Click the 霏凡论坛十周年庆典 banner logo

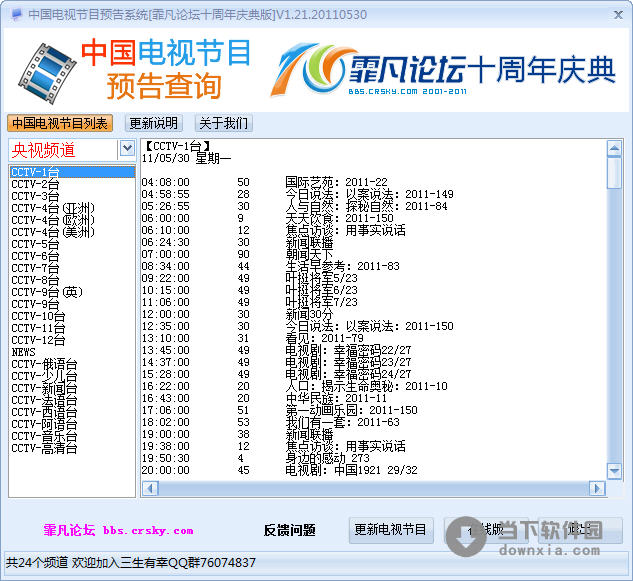point(443,71)
